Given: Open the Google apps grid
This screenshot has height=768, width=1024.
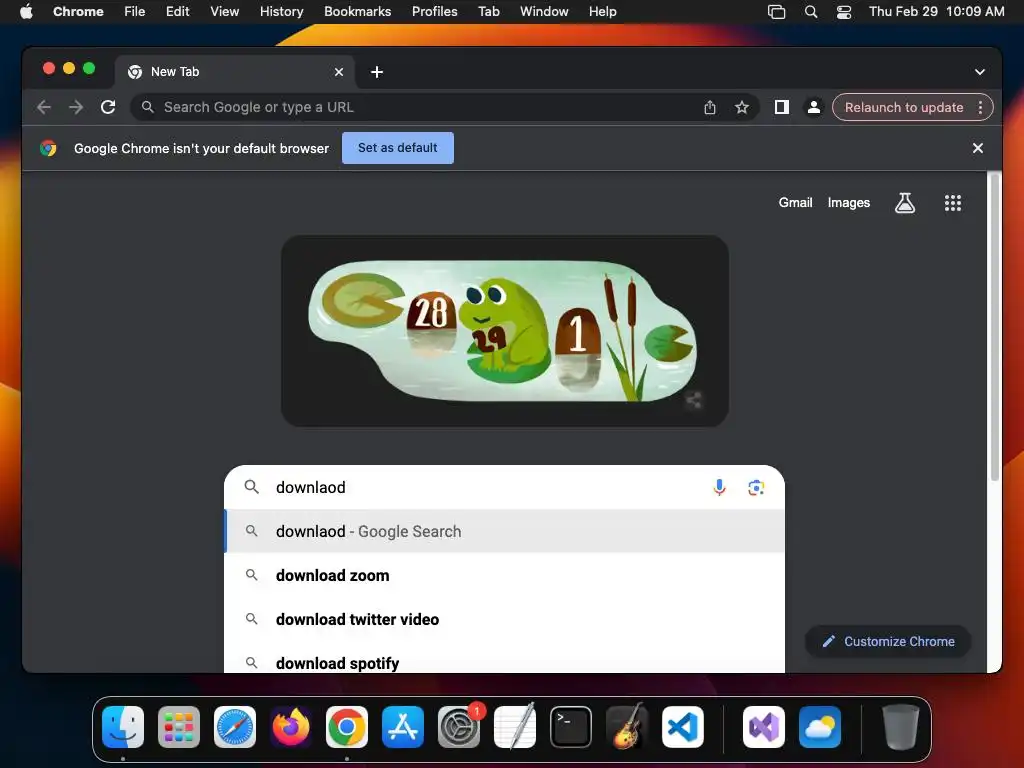Looking at the screenshot, I should [x=953, y=203].
